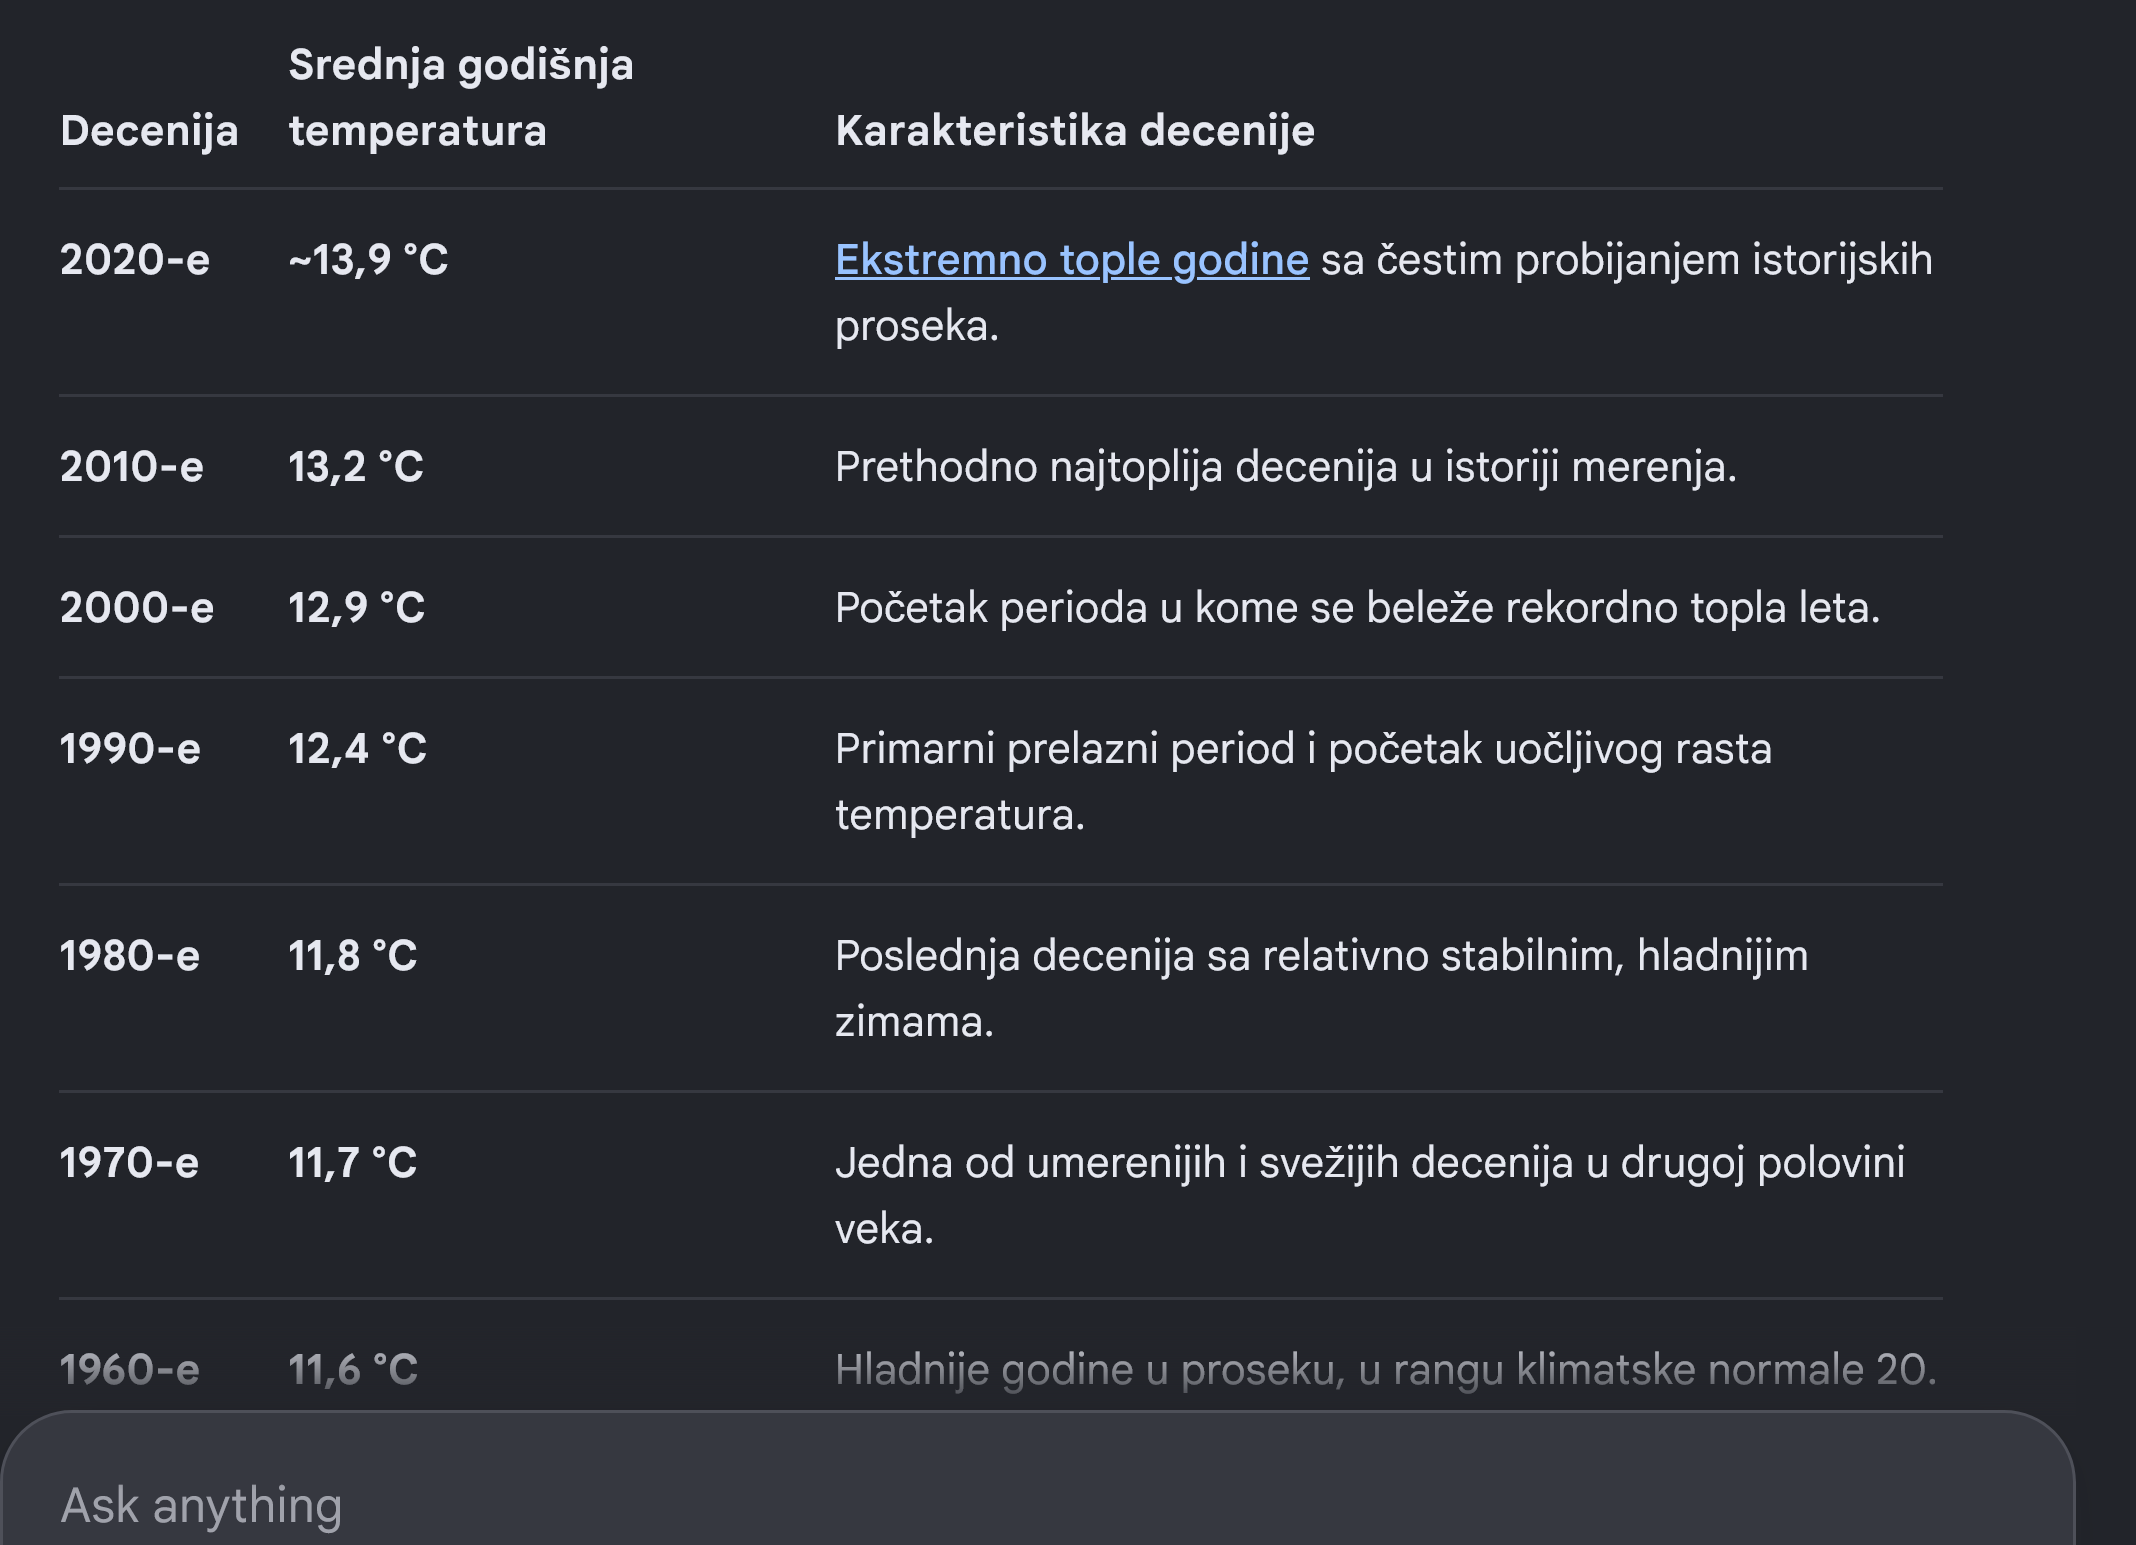Click the Prethodno najtoplija decenija description
The height and width of the screenshot is (1545, 2136).
[x=1286, y=467]
